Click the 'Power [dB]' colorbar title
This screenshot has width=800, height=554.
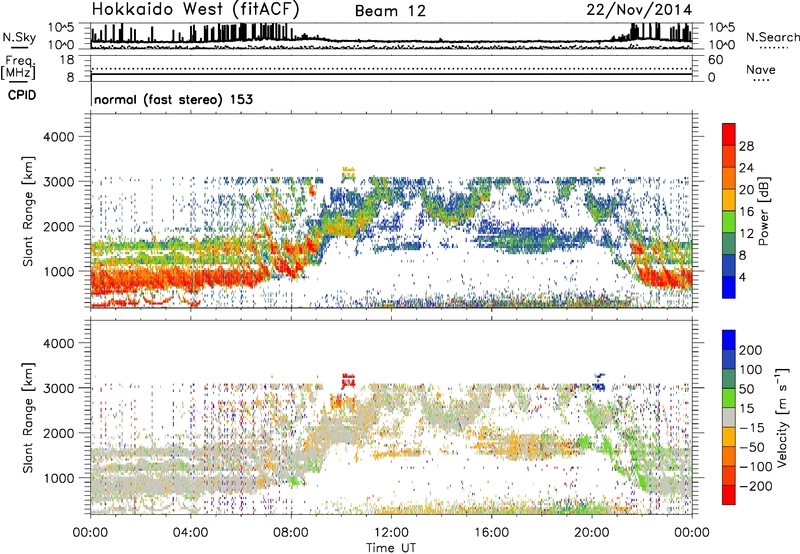[763, 212]
